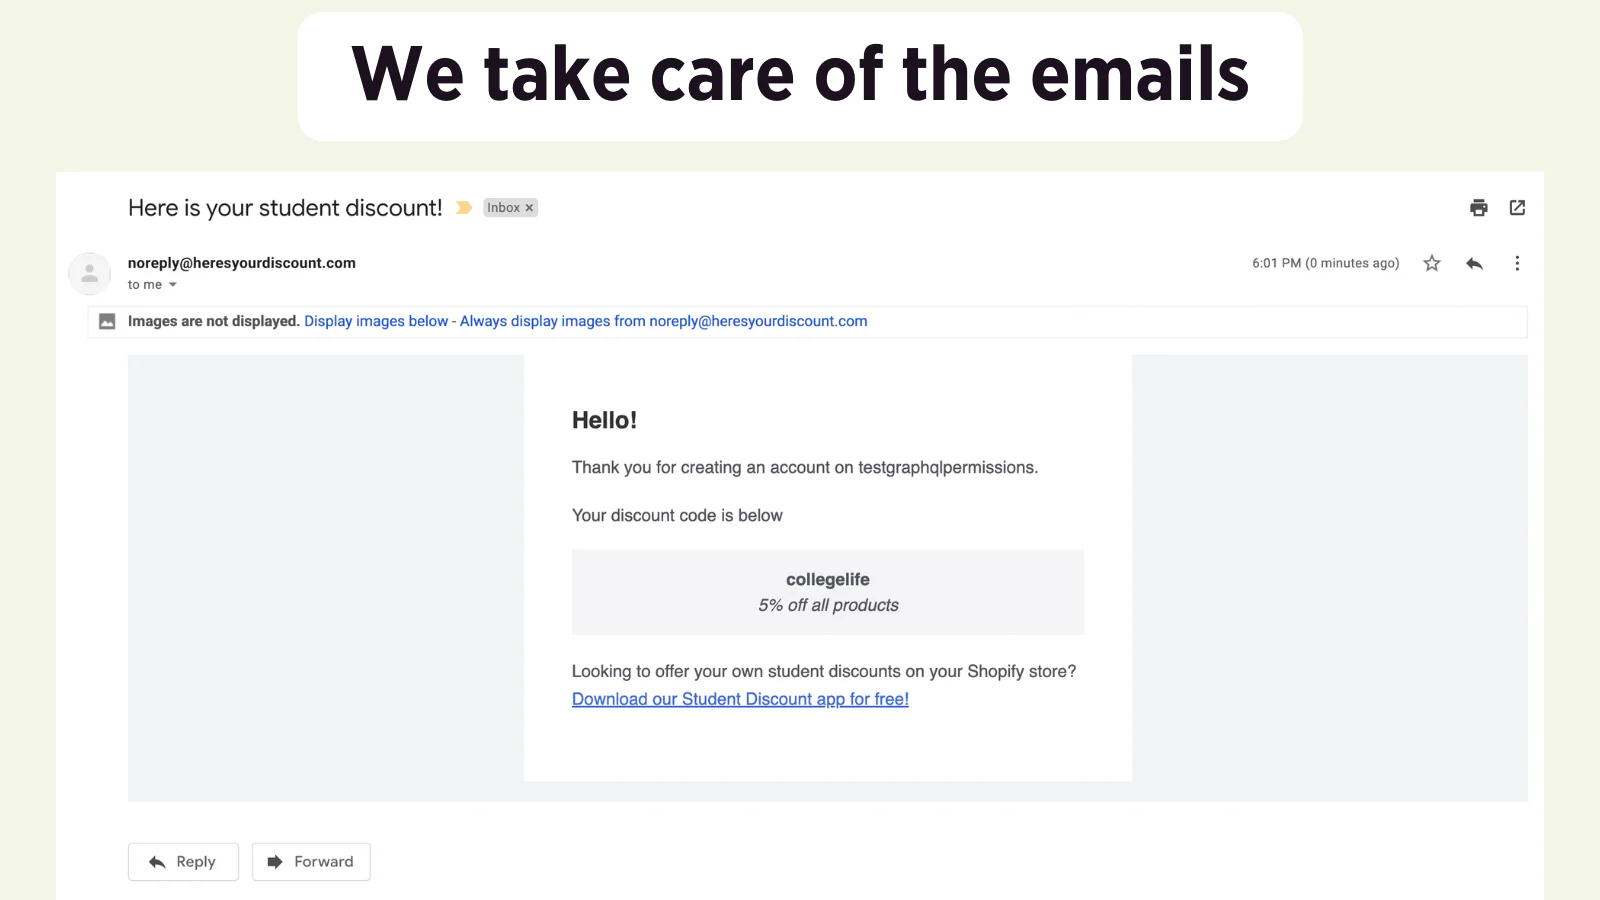Expand recipient details arrow next to 'to me'
The height and width of the screenshot is (900, 1600).
[173, 285]
